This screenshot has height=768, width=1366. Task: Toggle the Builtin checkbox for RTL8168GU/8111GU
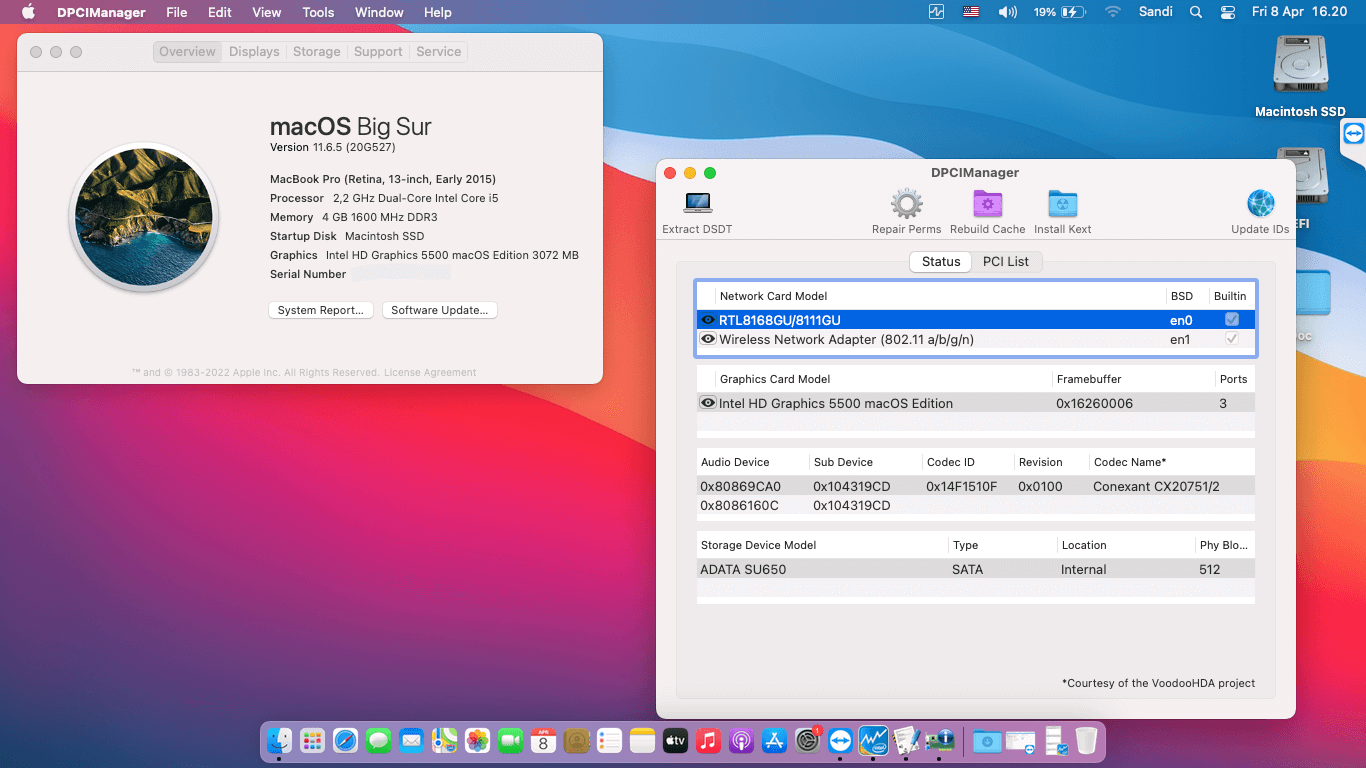point(1231,320)
